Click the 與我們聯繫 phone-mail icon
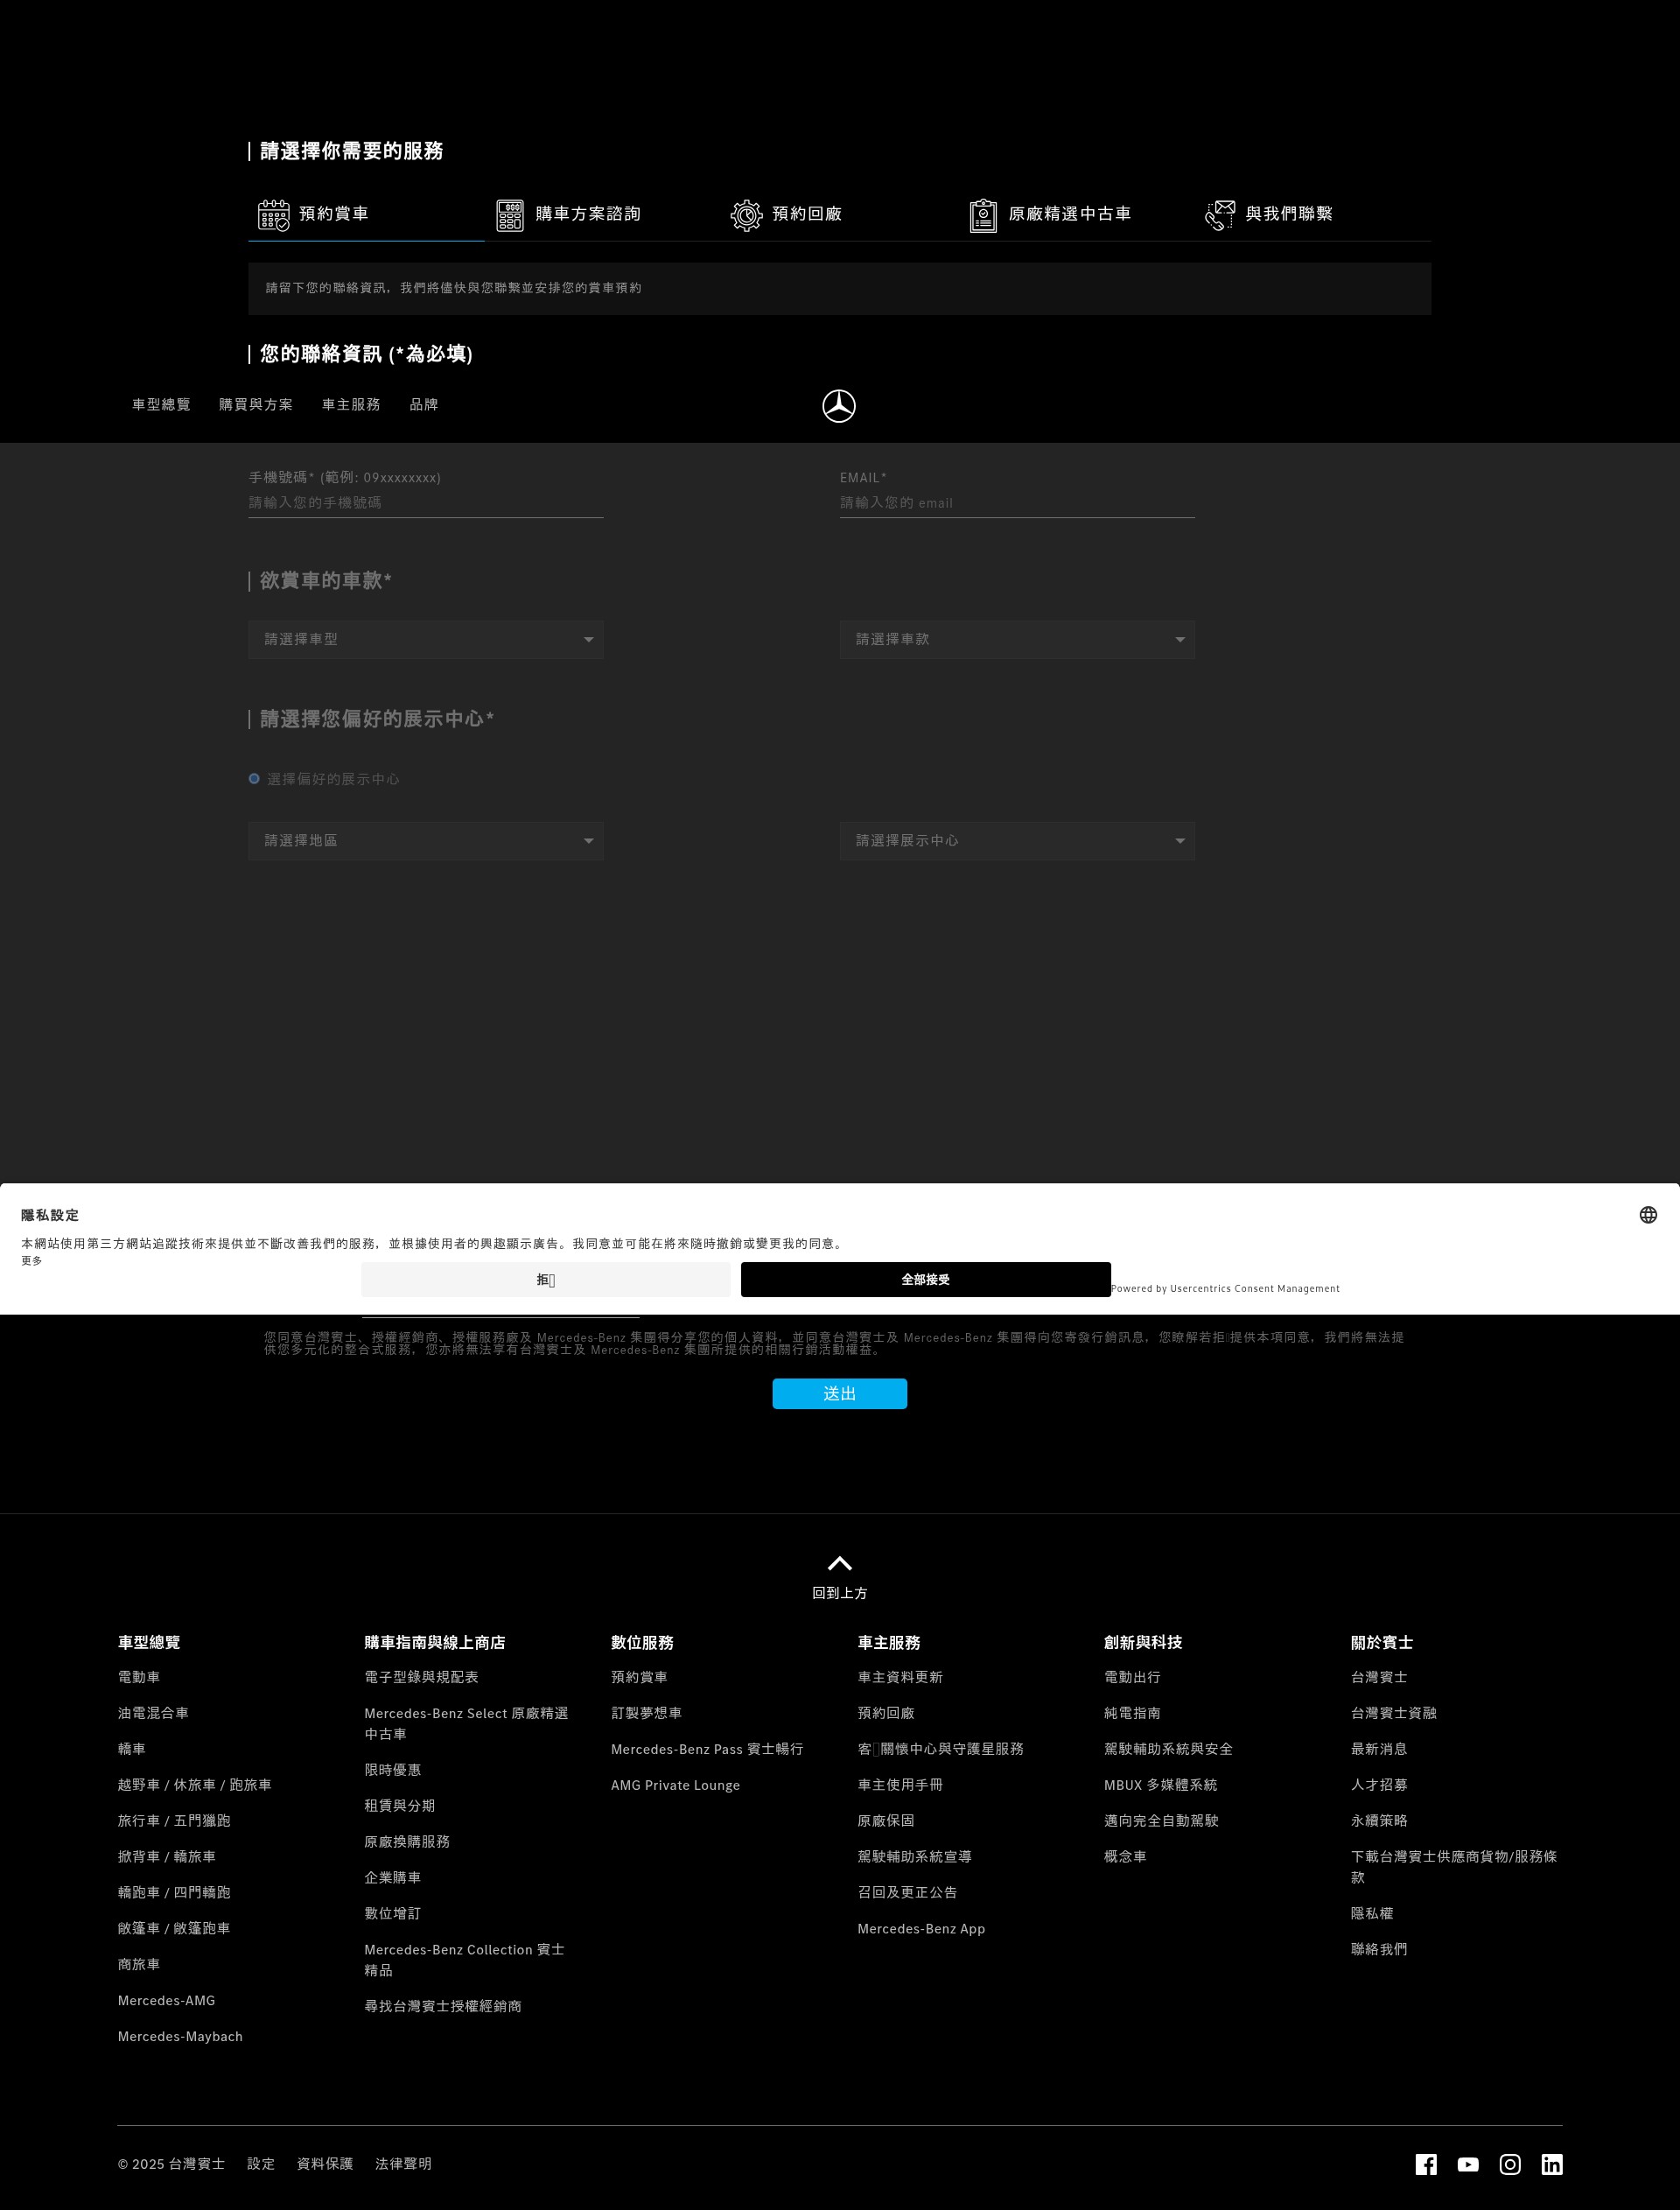 coord(1220,215)
